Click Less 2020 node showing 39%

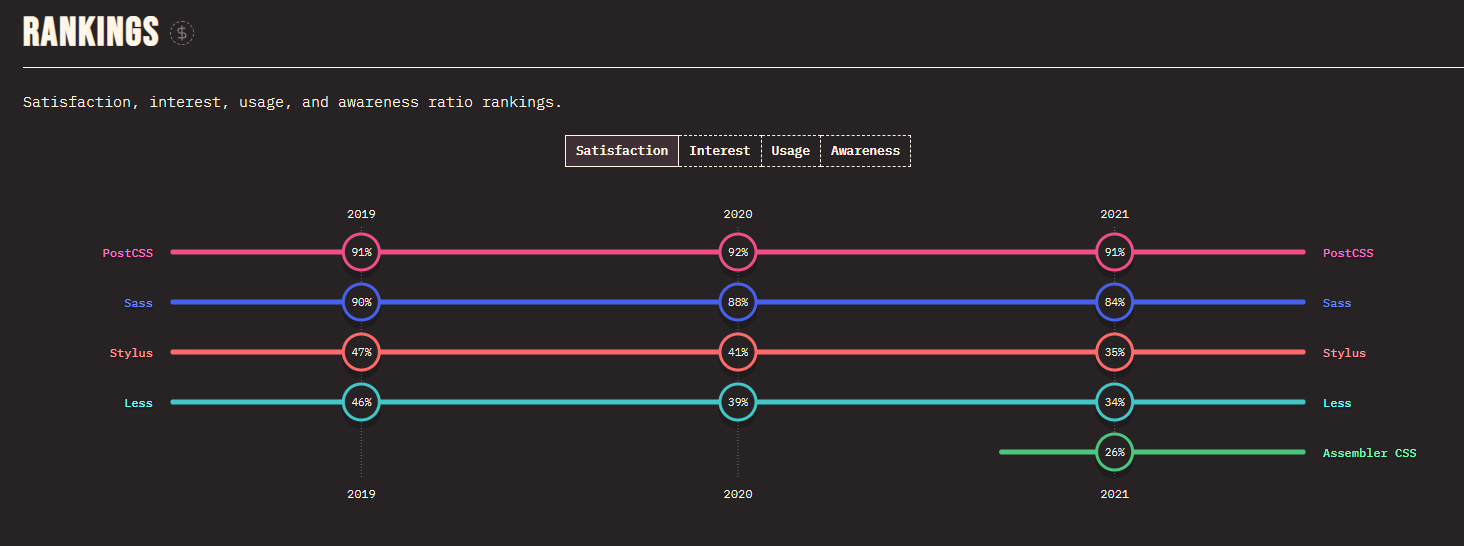click(x=738, y=402)
